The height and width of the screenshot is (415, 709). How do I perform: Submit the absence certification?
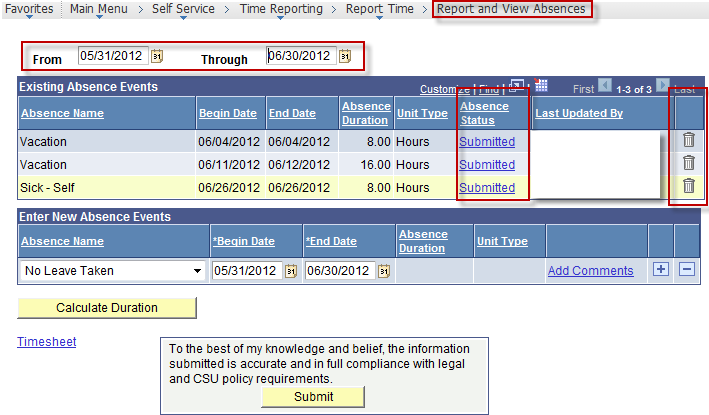point(313,397)
